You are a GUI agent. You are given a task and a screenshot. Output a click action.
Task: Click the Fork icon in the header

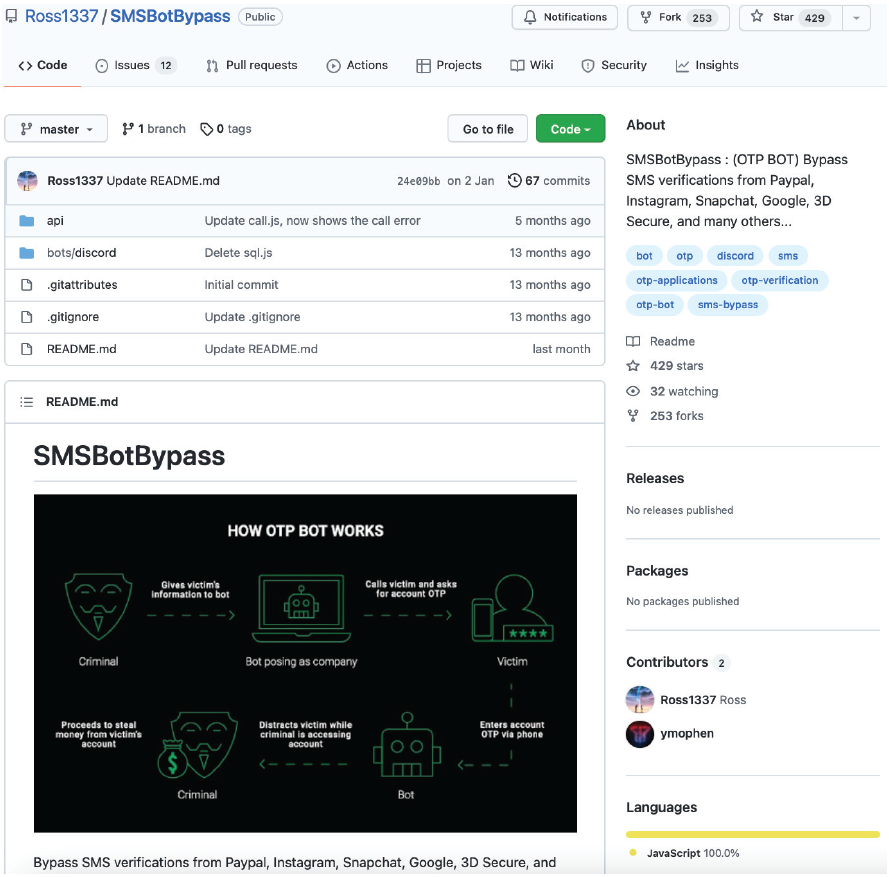coord(645,17)
